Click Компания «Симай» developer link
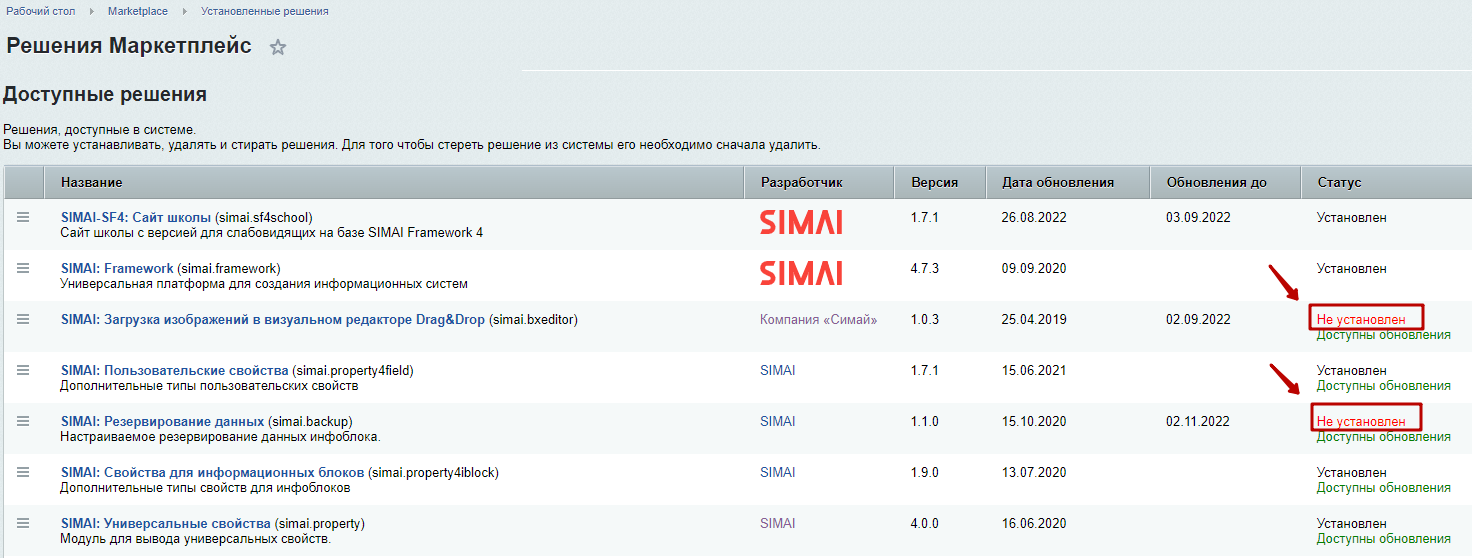 [818, 320]
